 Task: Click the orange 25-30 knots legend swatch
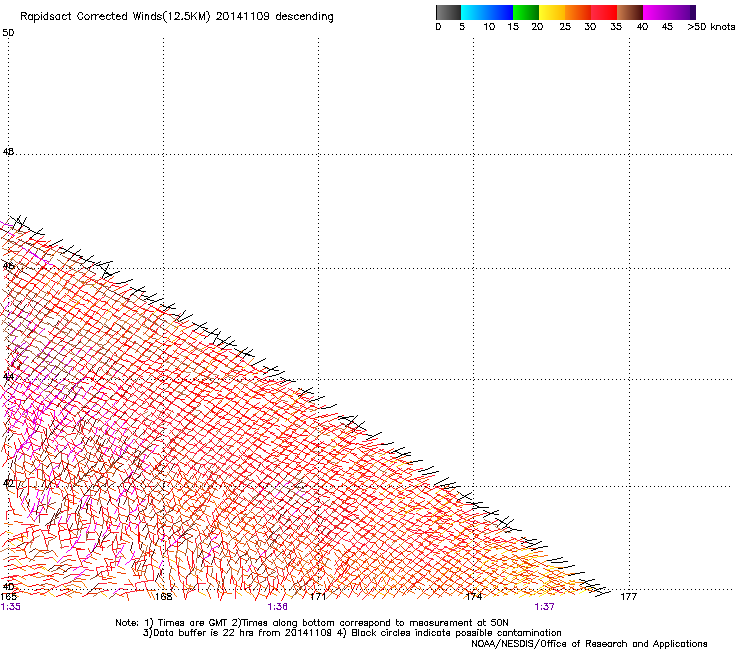coord(578,12)
